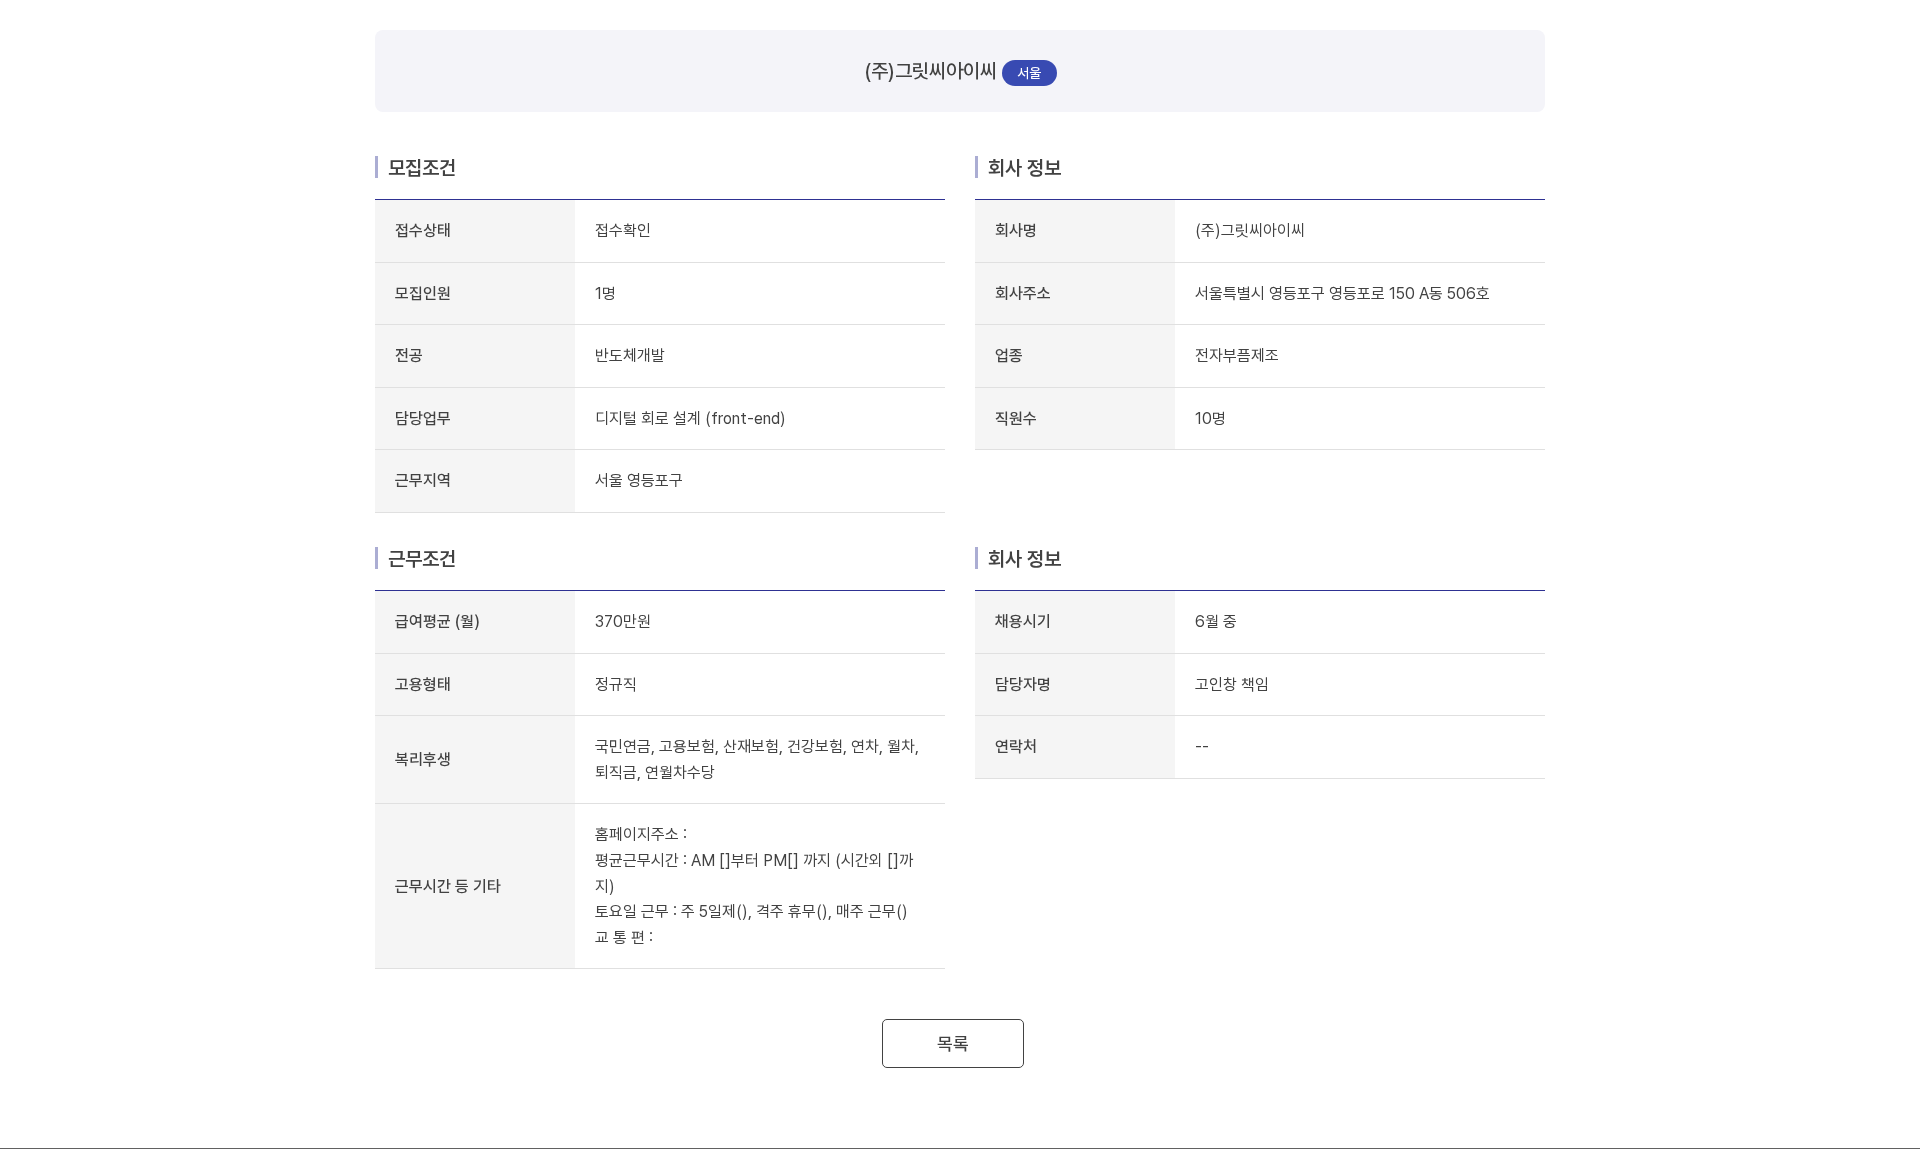Click the 복리후생 label cell
Viewport: 1920px width, 1149px height.
[475, 760]
